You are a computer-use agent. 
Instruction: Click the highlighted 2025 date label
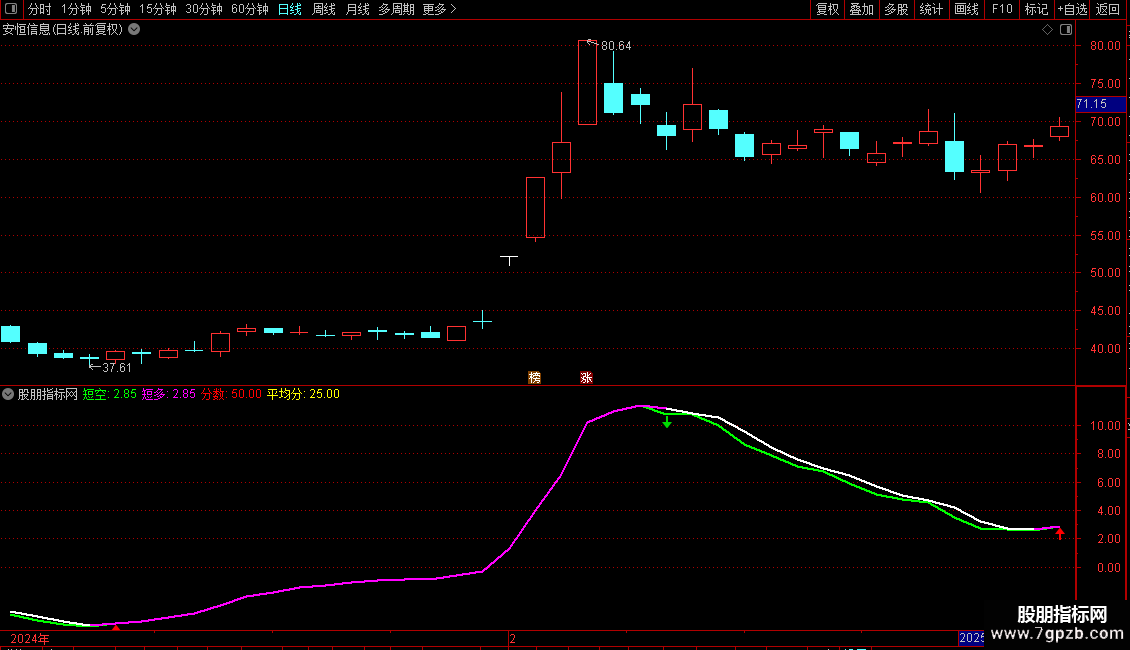click(x=971, y=638)
